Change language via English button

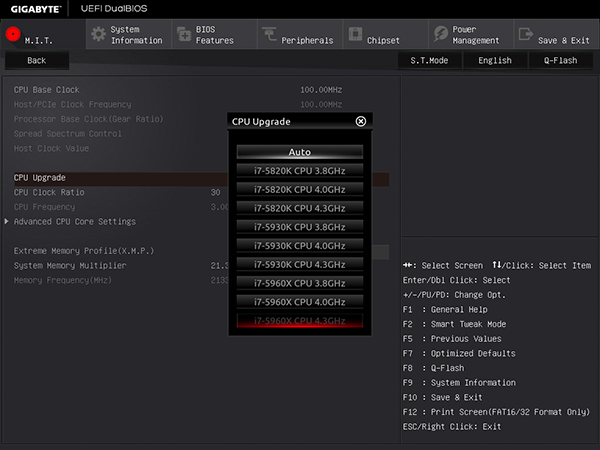[495, 60]
